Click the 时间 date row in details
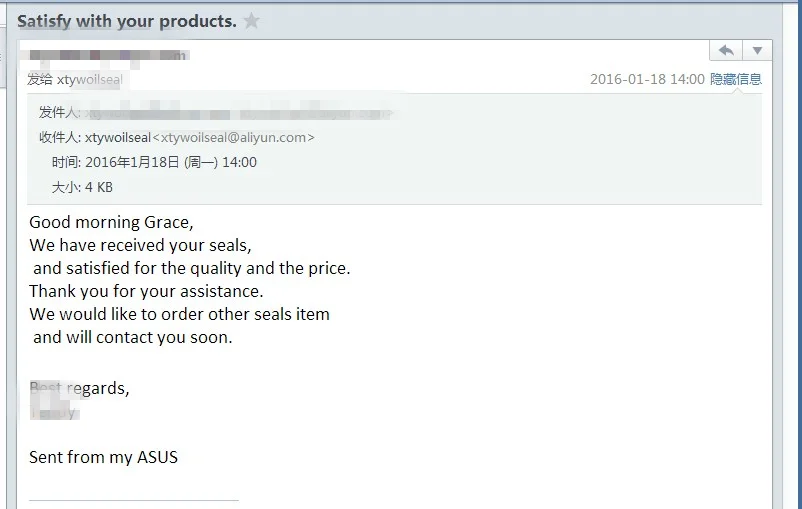Screen dimensions: 802x509 154,162
